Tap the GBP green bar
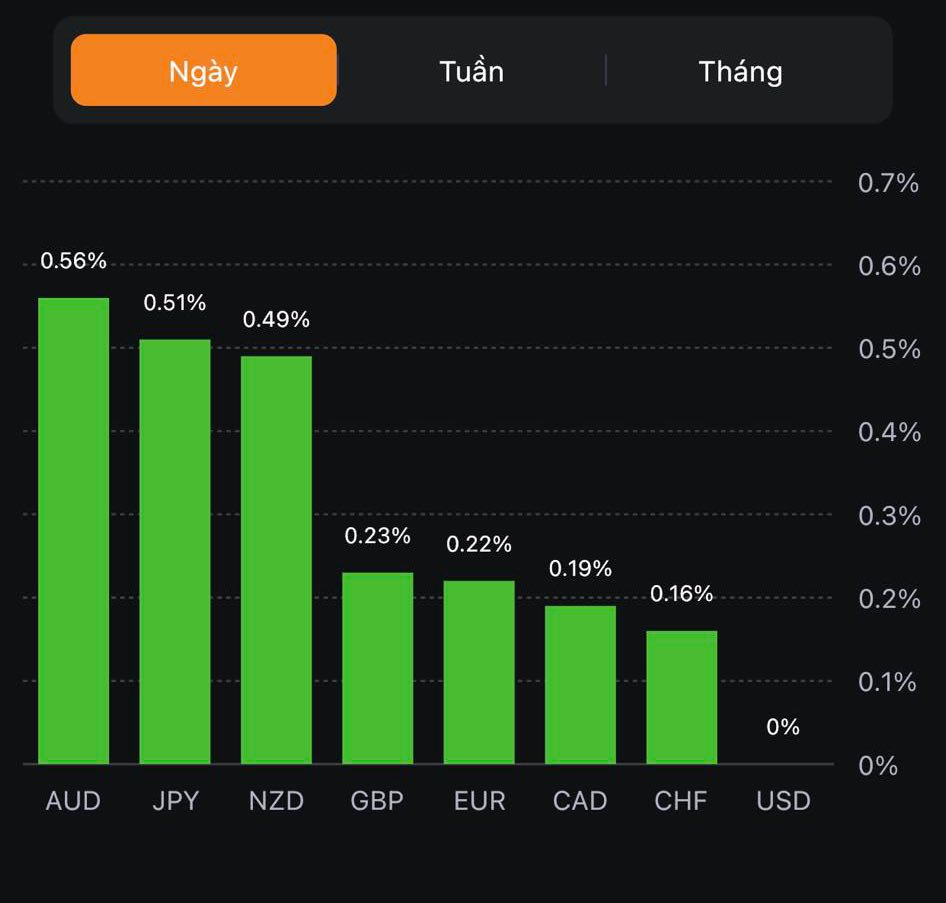The height and width of the screenshot is (903, 946). click(x=377, y=668)
